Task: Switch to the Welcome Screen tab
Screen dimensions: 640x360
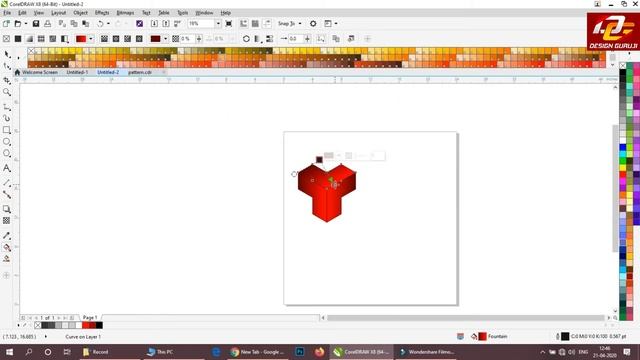Action: coord(40,72)
